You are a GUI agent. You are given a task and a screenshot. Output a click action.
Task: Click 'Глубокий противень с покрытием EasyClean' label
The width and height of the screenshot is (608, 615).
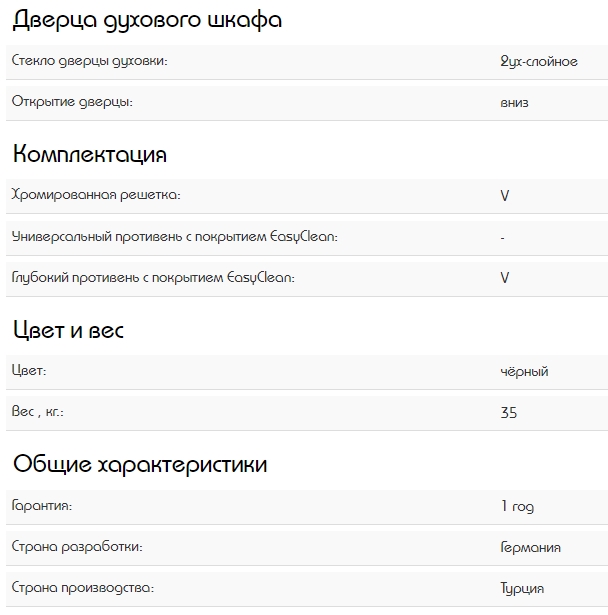click(153, 277)
